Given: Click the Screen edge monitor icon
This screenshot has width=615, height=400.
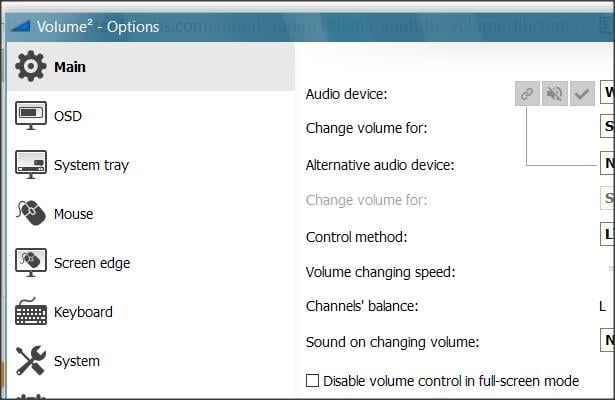Looking at the screenshot, I should coord(31,262).
